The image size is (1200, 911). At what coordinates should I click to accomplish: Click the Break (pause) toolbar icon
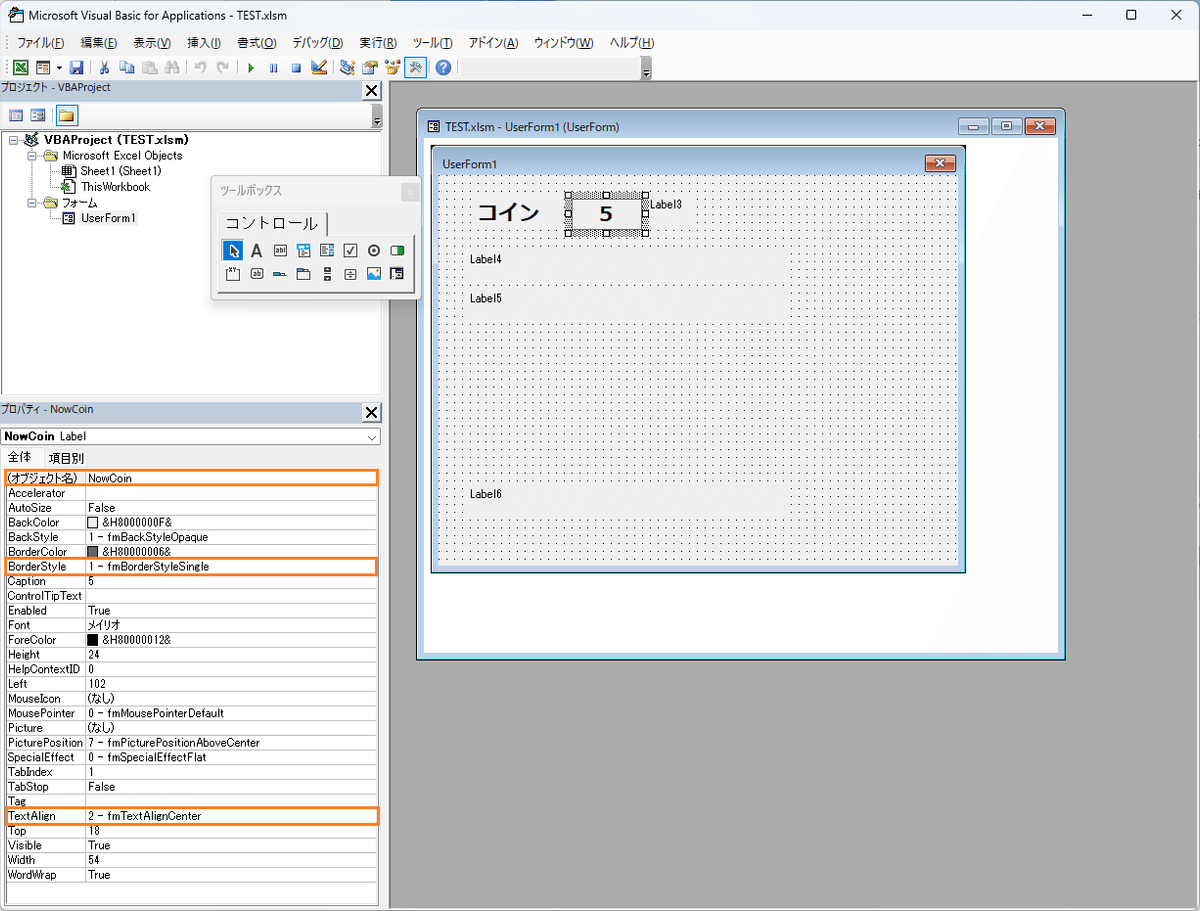274,68
